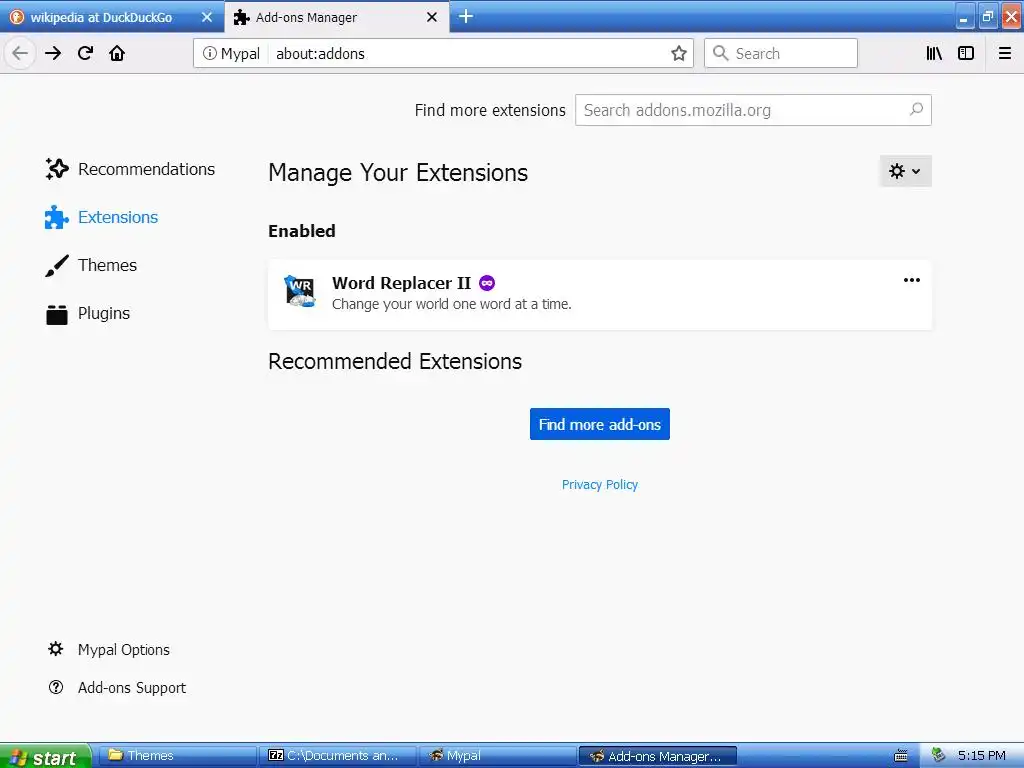Show site information icon next to Mypal
This screenshot has width=1024, height=768.
point(209,54)
